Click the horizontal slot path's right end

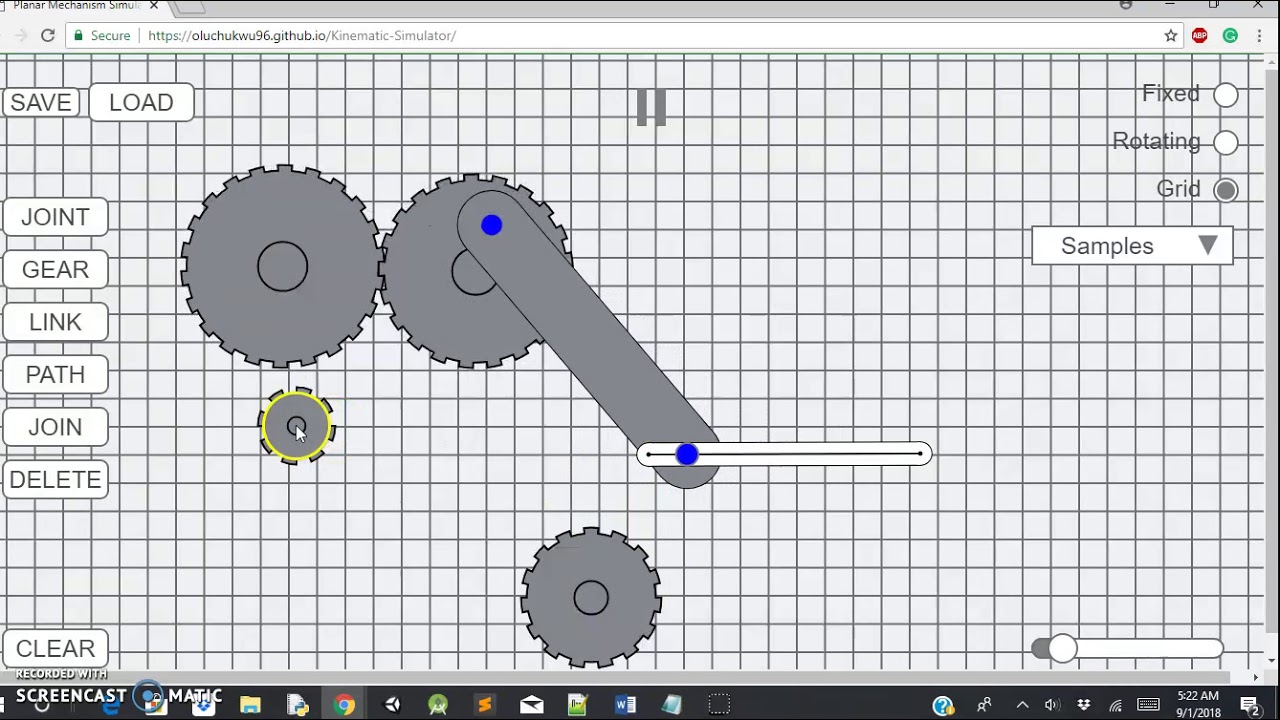coord(920,455)
